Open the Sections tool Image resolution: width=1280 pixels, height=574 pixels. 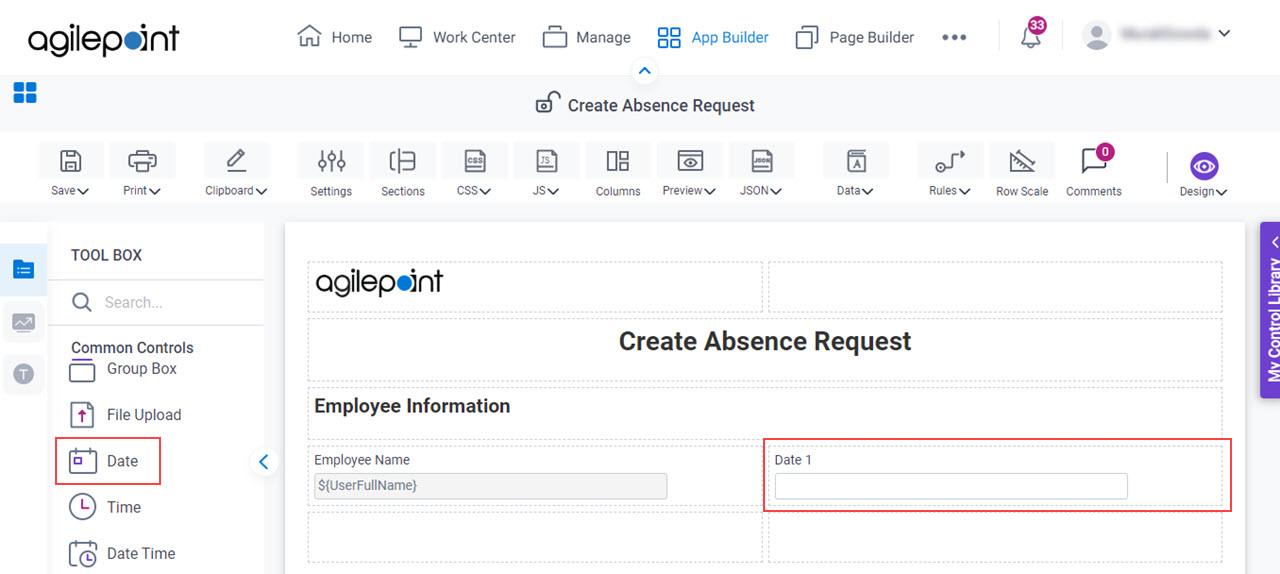coord(403,171)
